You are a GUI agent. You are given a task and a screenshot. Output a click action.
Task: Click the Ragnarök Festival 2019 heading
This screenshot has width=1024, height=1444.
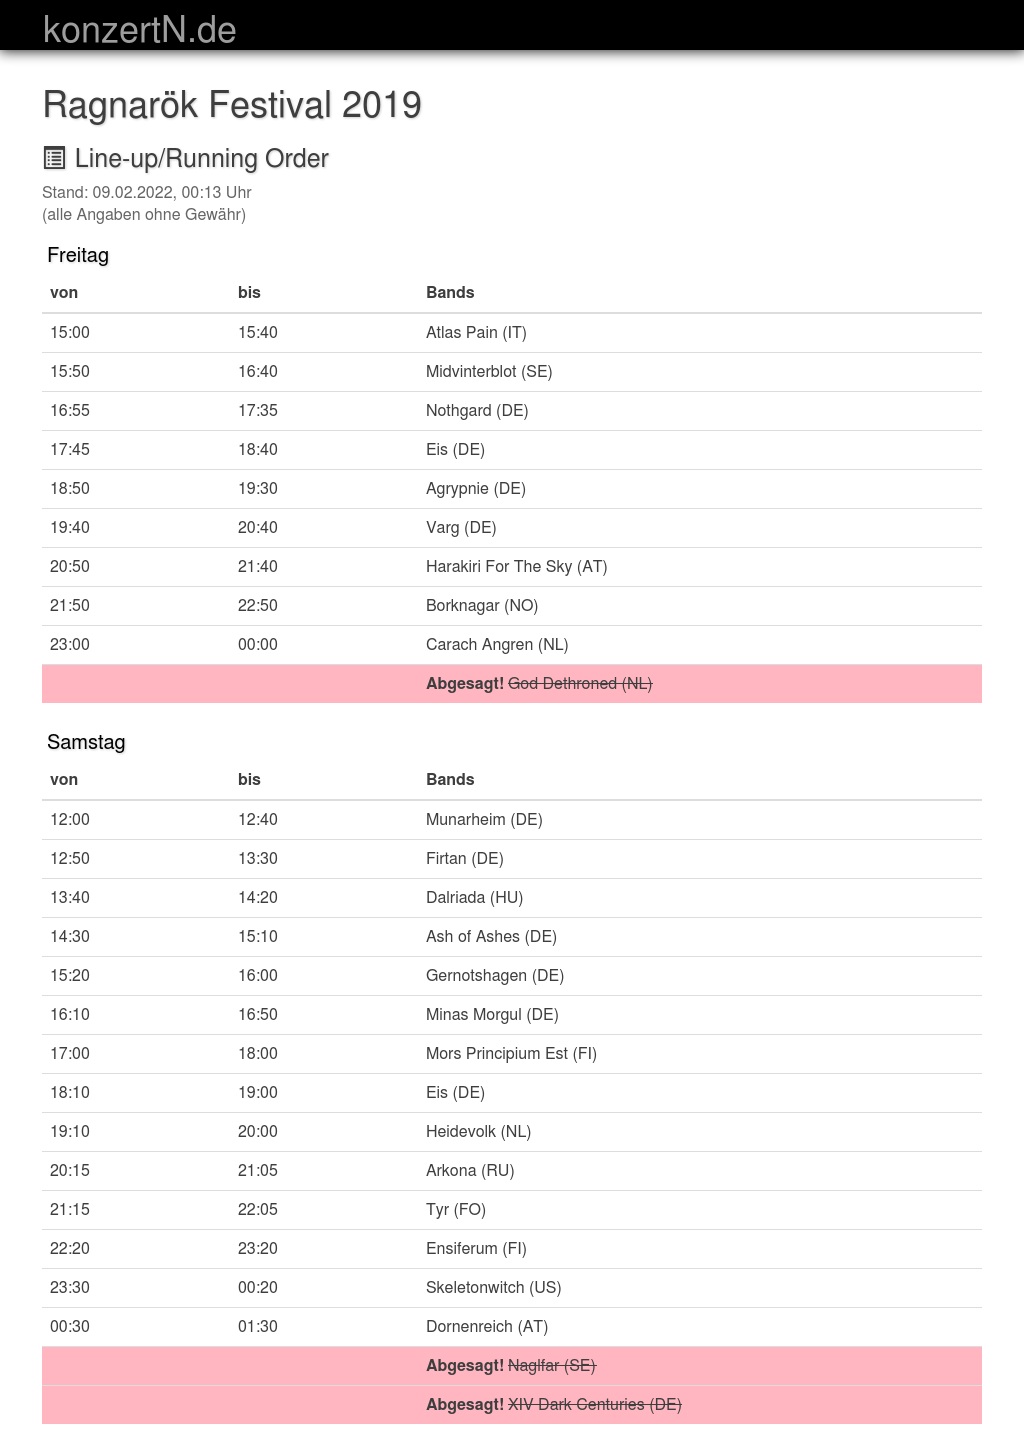coord(232,105)
